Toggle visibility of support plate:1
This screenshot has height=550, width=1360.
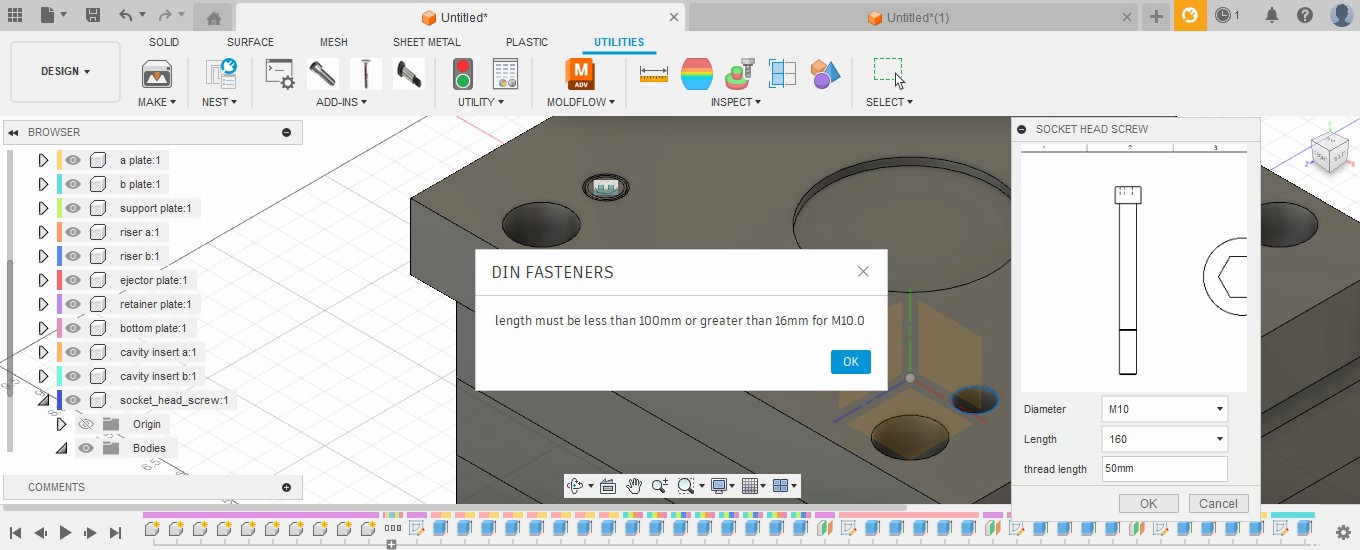point(73,208)
